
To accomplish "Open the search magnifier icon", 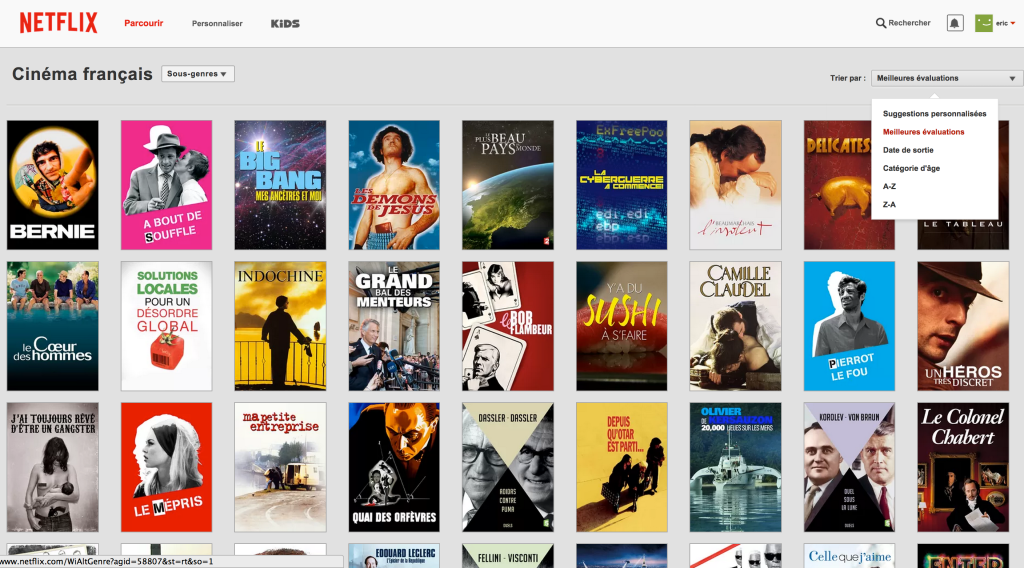I will (x=881, y=23).
